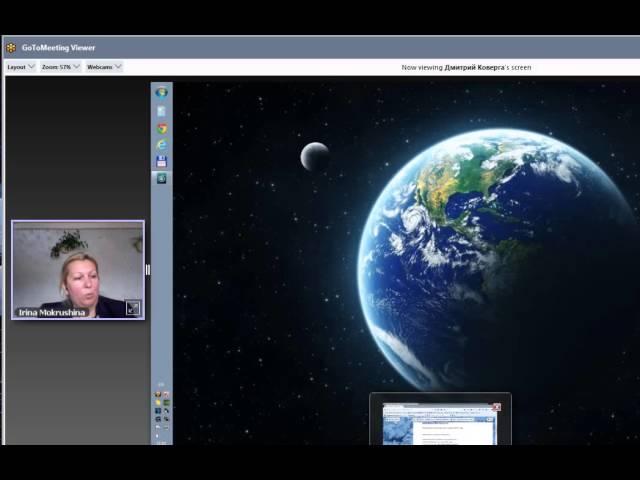
Task: Select the active highlighted app in the taskbar
Action: coord(161,178)
